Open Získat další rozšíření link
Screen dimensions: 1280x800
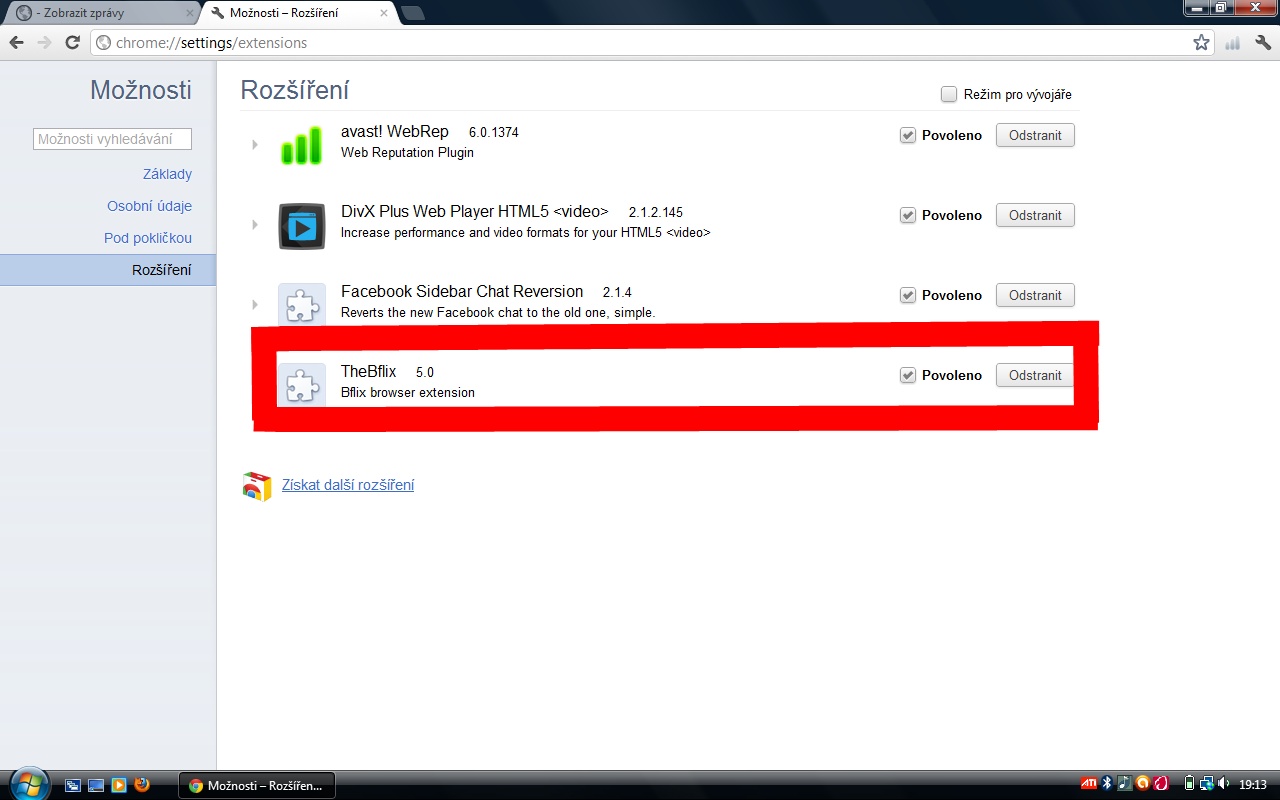pos(348,485)
